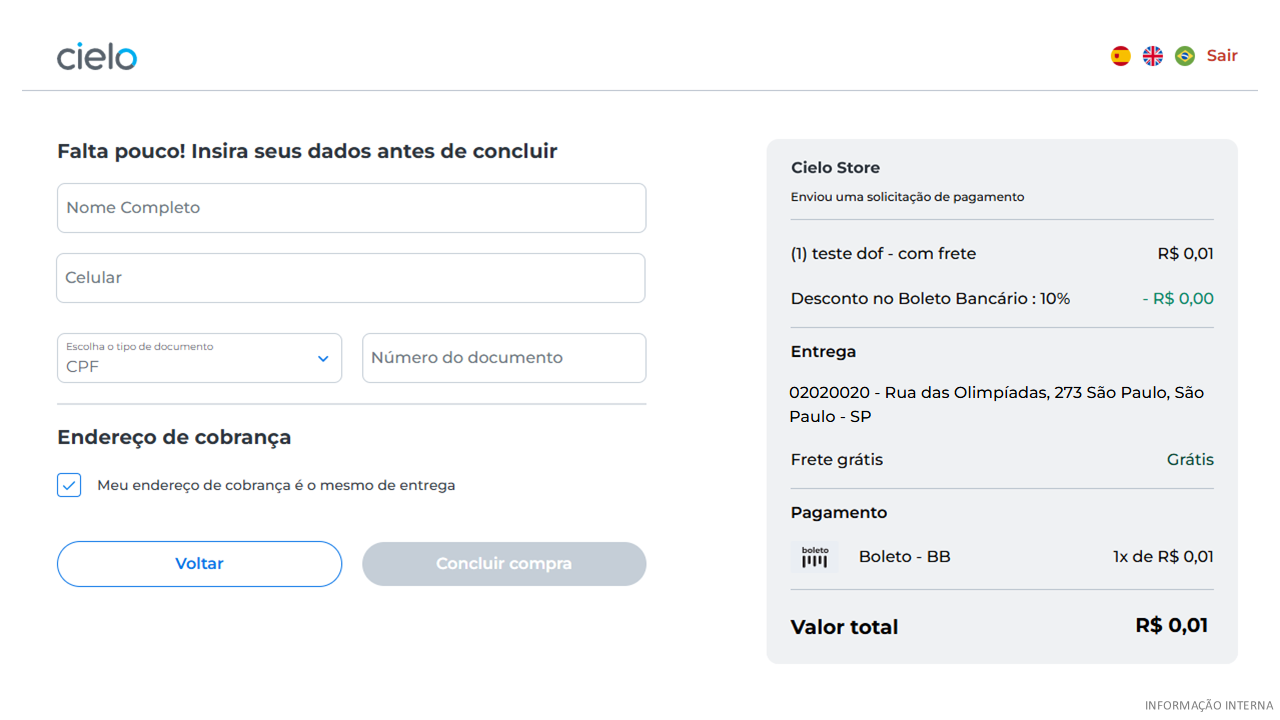
Task: Click the Cielo Store heading
Action: pyautogui.click(x=835, y=168)
